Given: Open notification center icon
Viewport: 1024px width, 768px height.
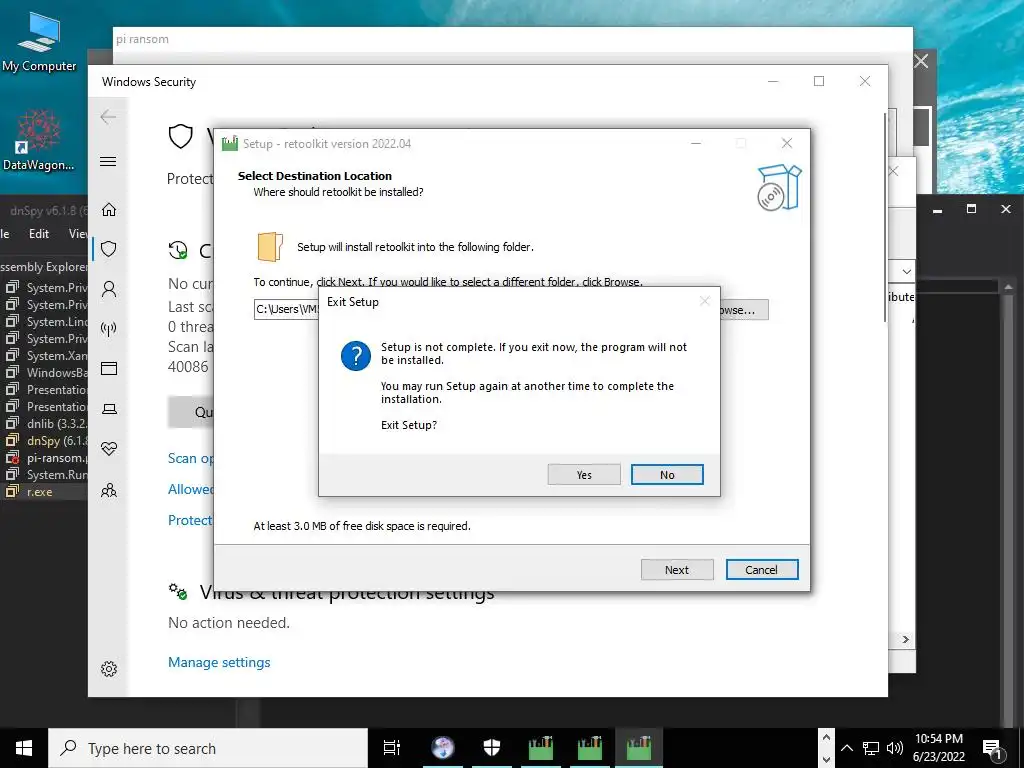Looking at the screenshot, I should point(992,749).
